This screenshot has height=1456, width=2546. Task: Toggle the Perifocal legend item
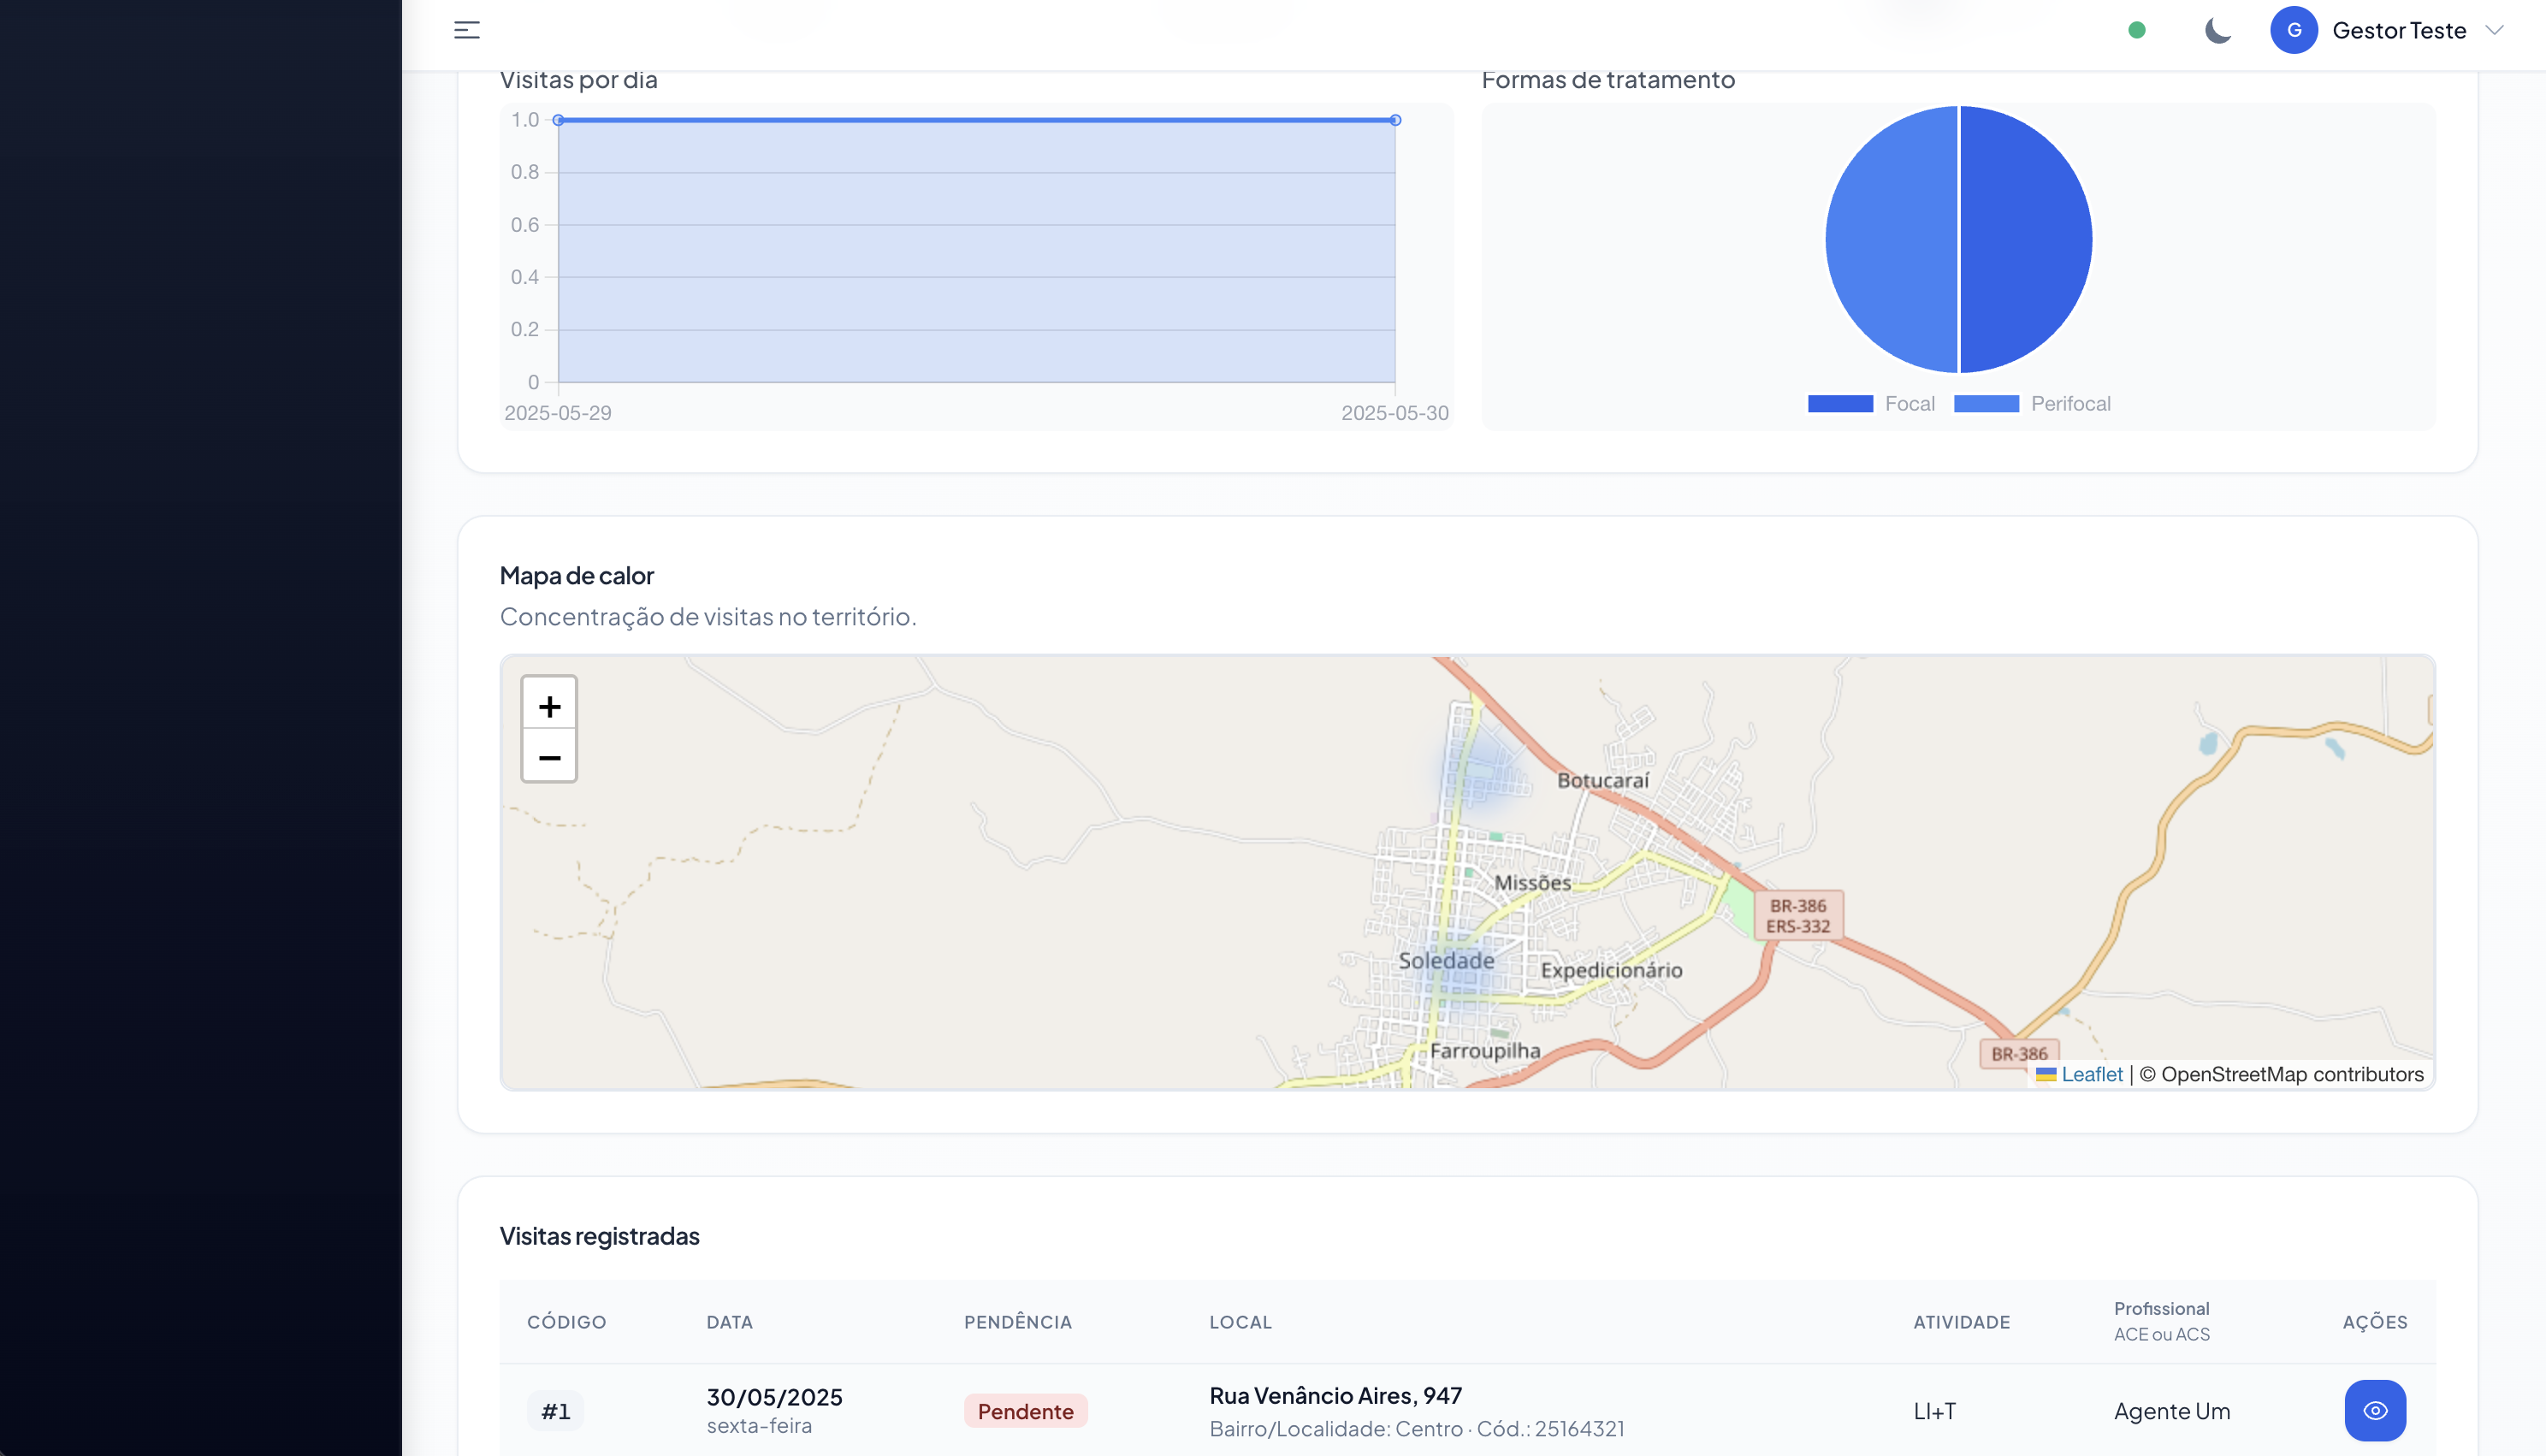[x=2069, y=404]
